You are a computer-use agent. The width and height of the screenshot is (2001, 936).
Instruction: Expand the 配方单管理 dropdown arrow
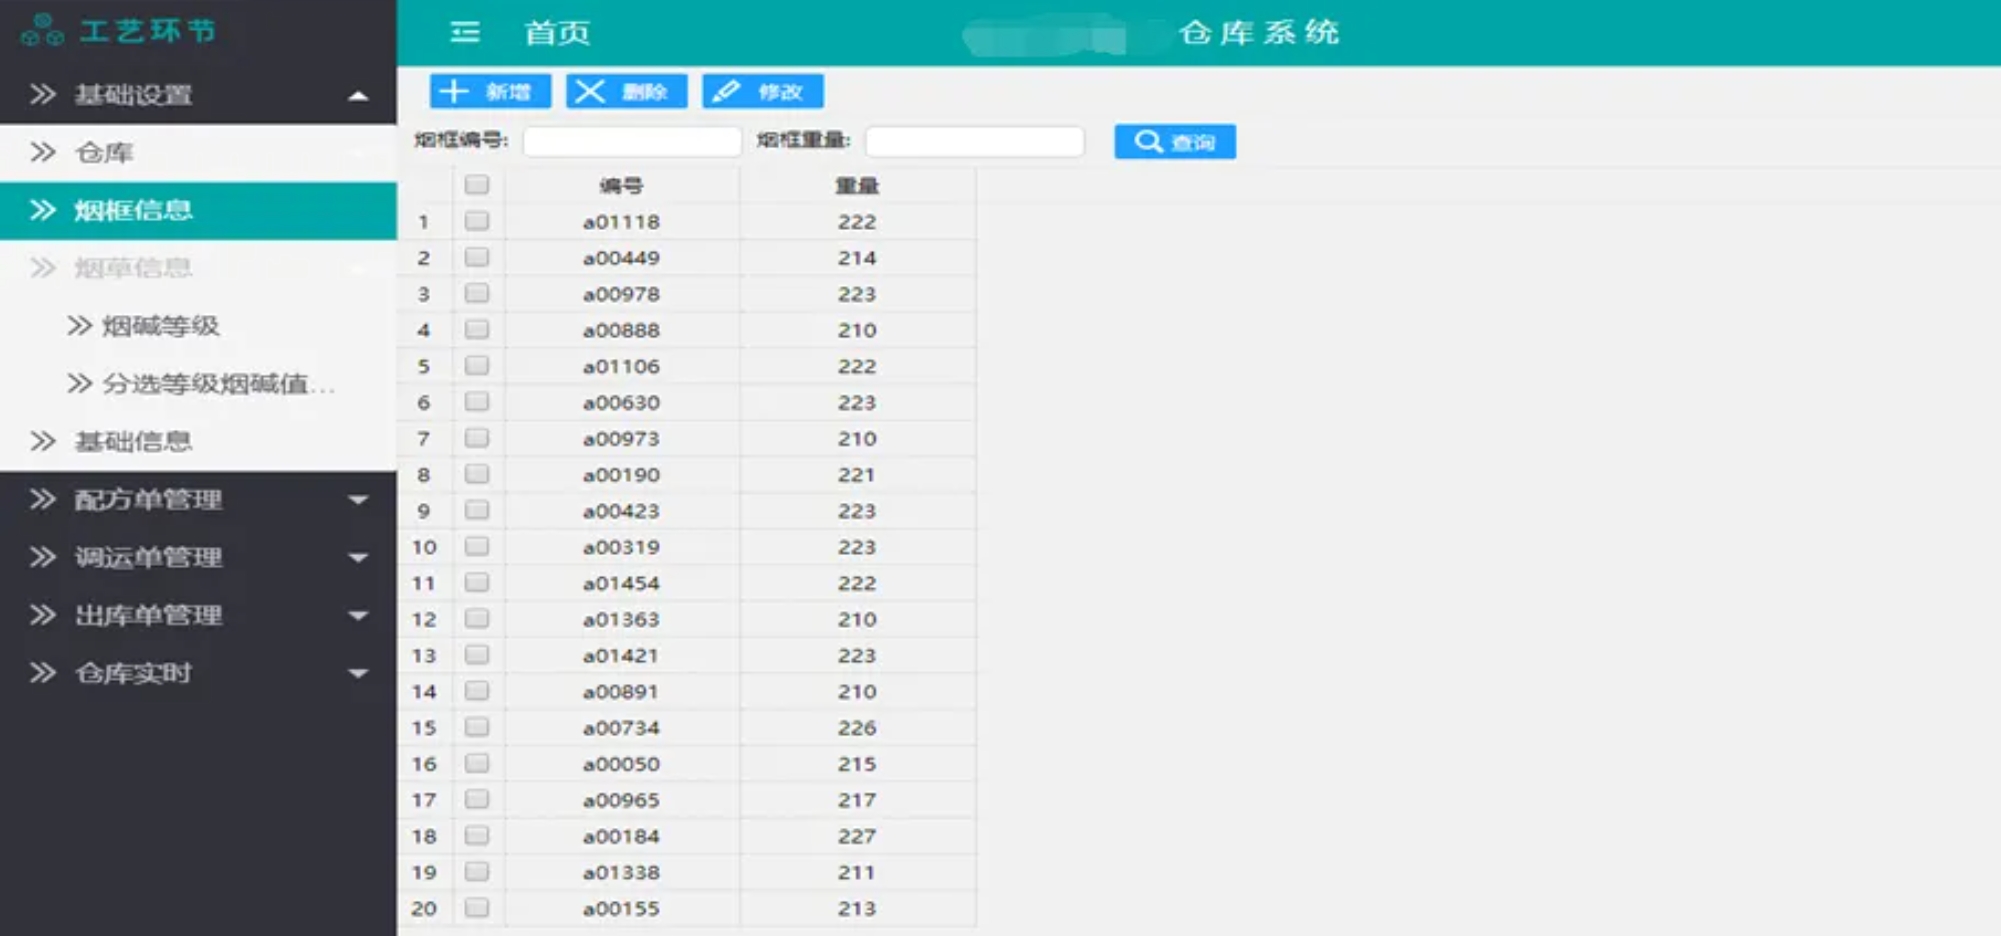tap(358, 500)
